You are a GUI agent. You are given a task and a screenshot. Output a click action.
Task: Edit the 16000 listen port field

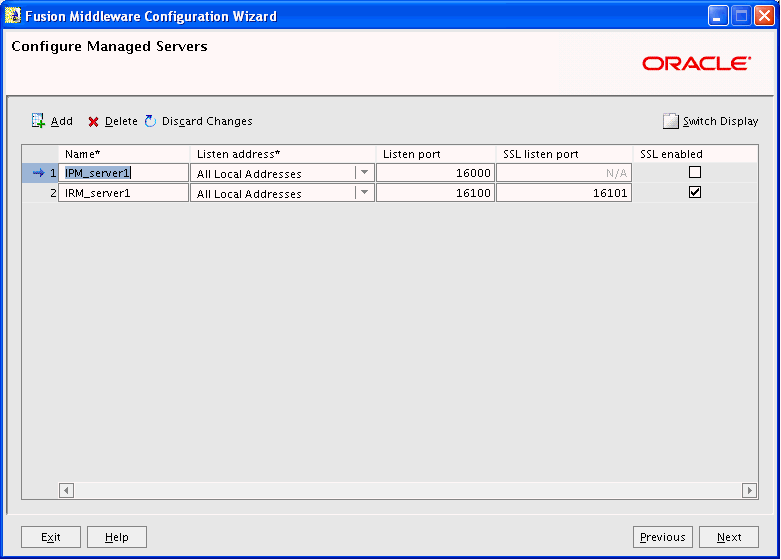[435, 173]
